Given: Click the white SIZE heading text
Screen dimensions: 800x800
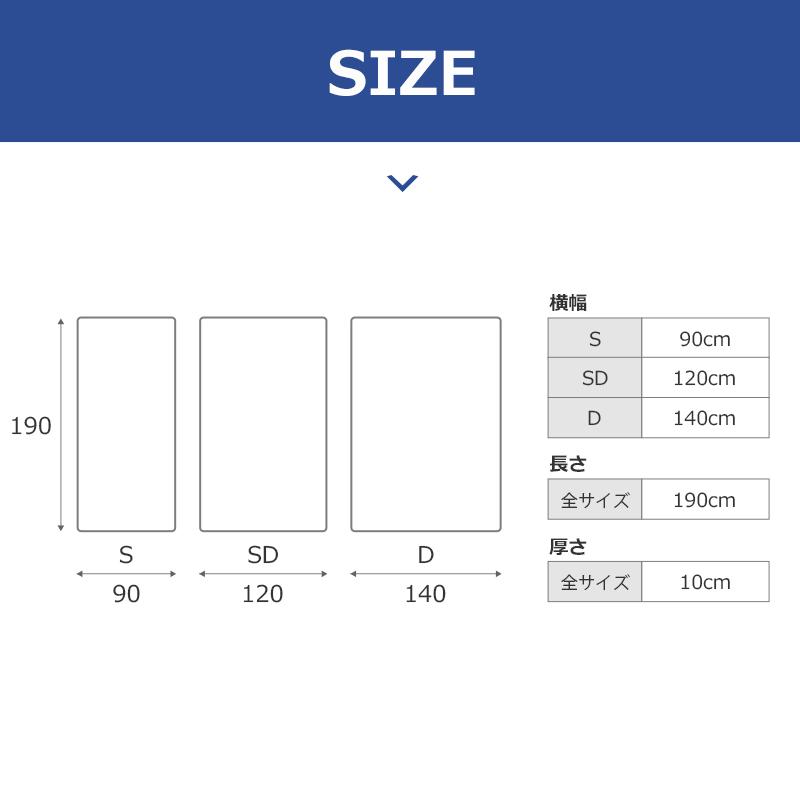Looking at the screenshot, I should click(x=401, y=72).
